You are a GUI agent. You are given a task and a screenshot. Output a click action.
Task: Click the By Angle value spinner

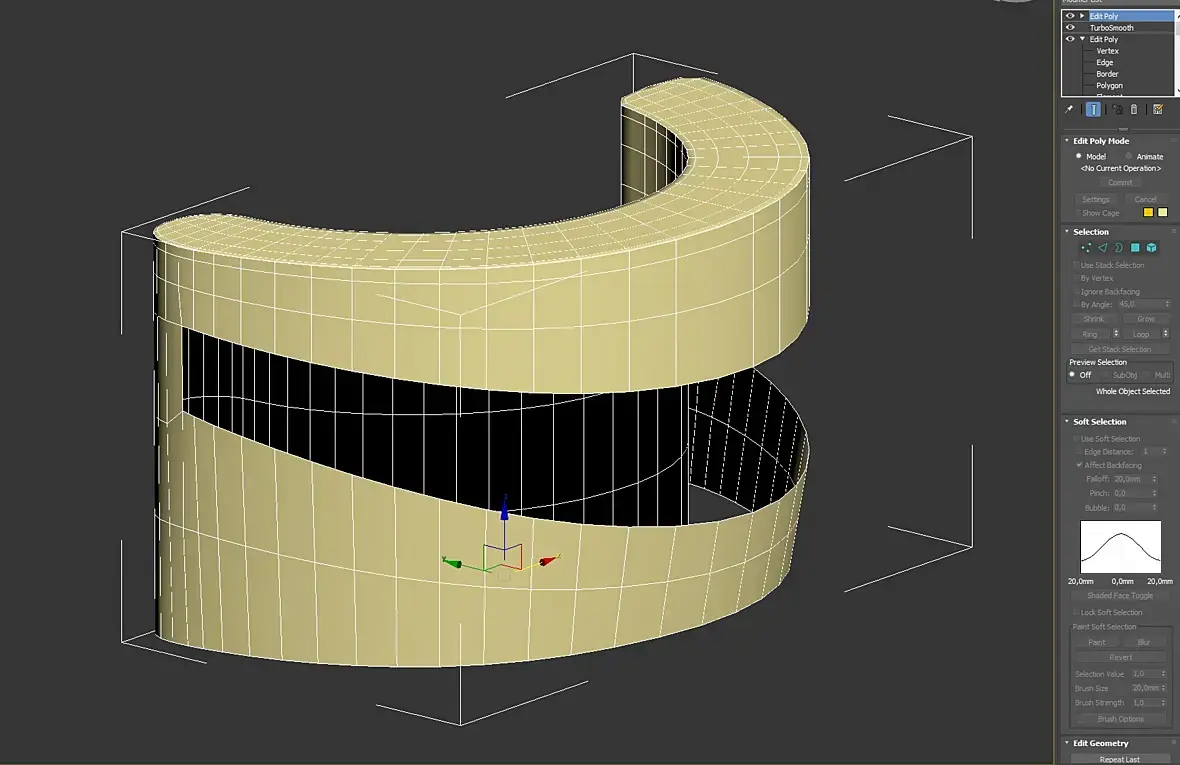(x=1167, y=305)
